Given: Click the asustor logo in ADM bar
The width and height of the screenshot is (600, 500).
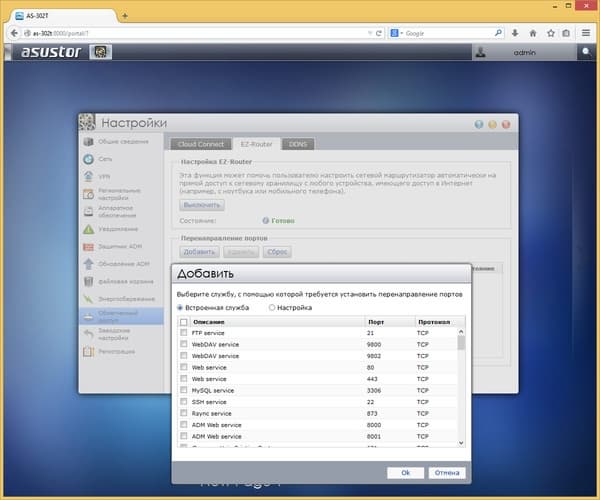Looking at the screenshot, I should (51, 52).
